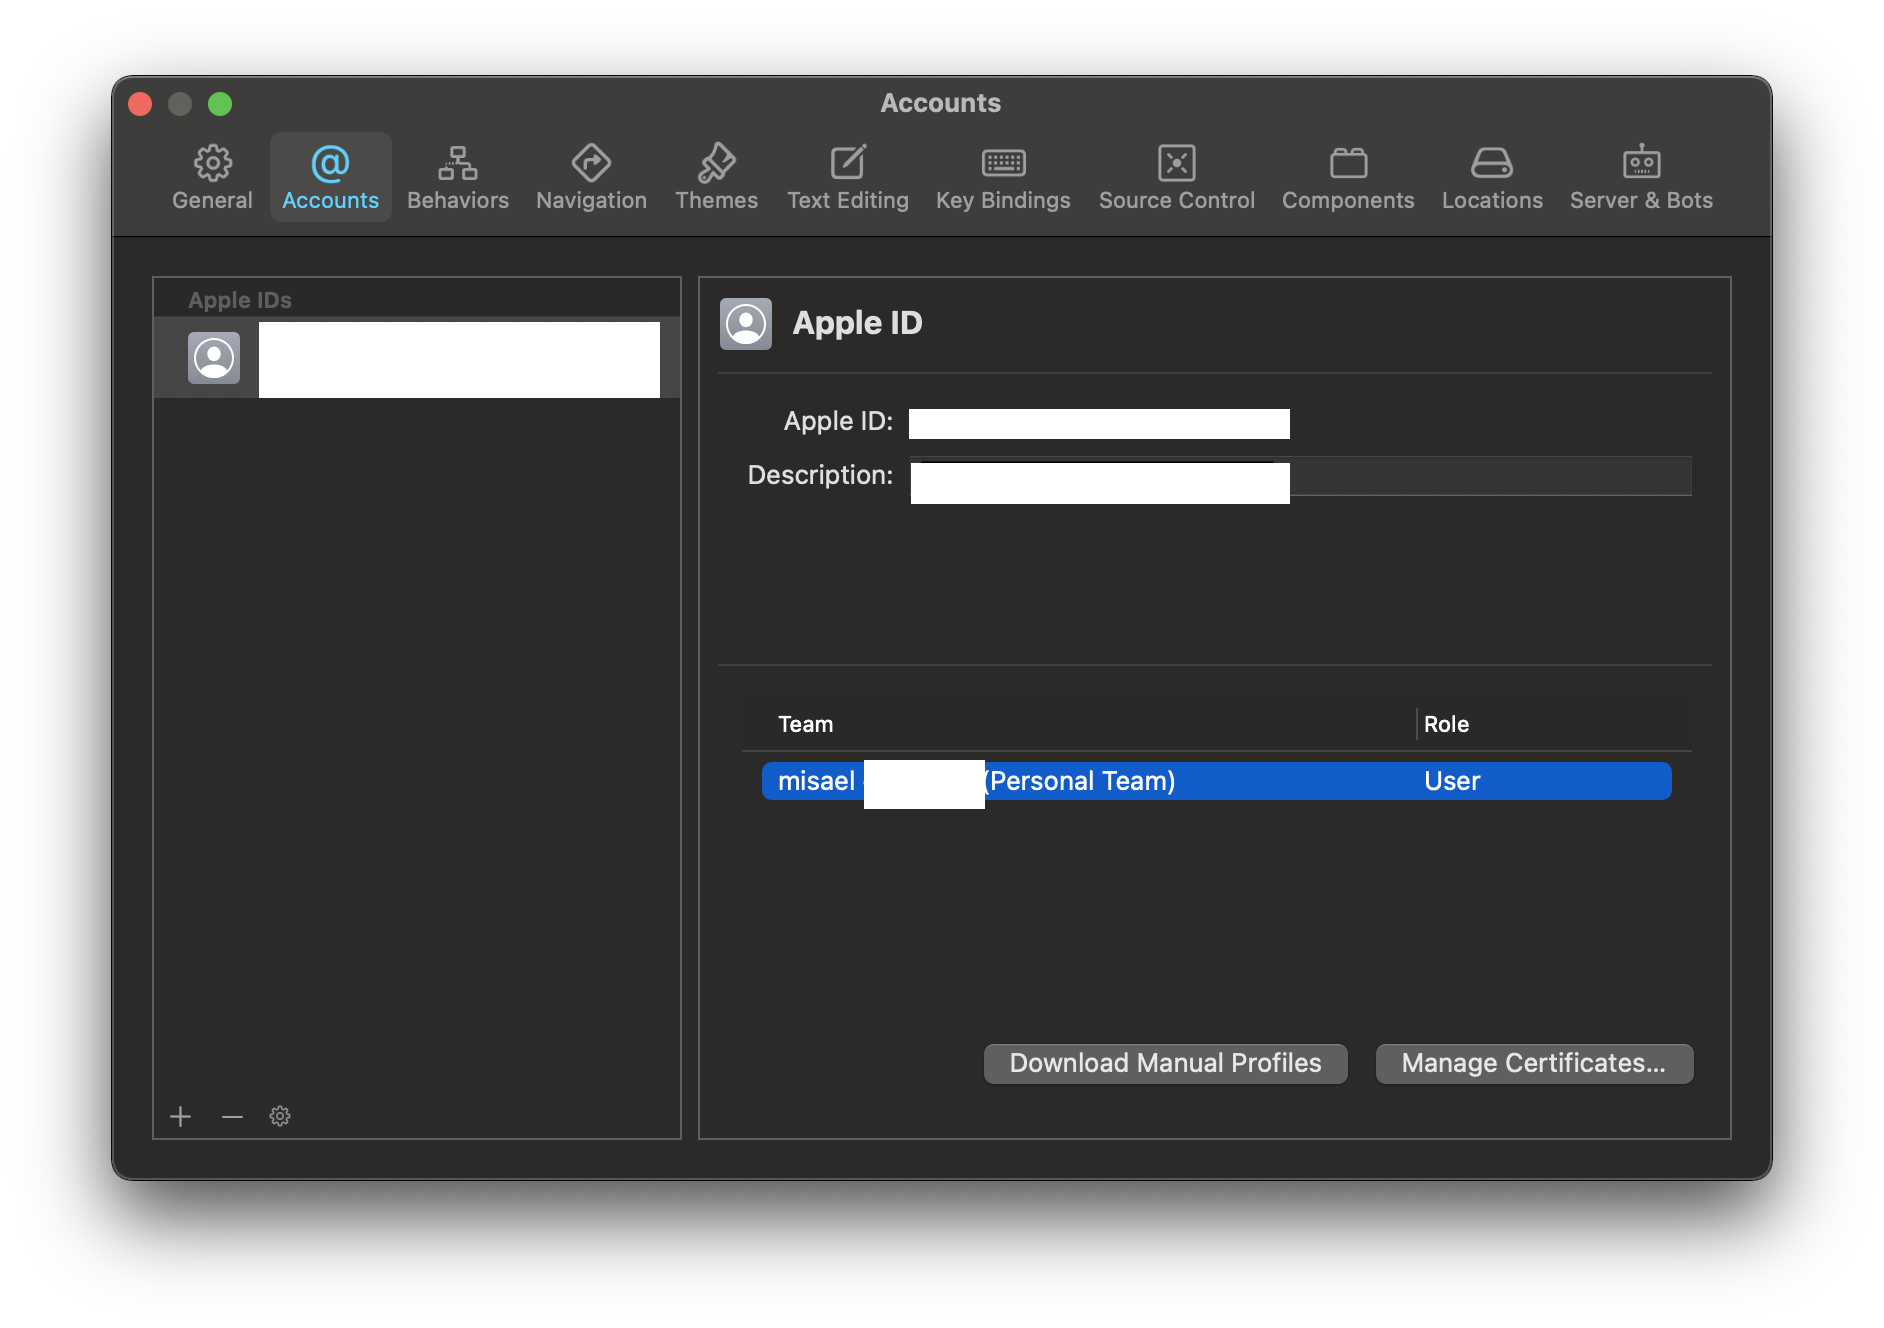Open the General preferences gear icon

pos(212,163)
